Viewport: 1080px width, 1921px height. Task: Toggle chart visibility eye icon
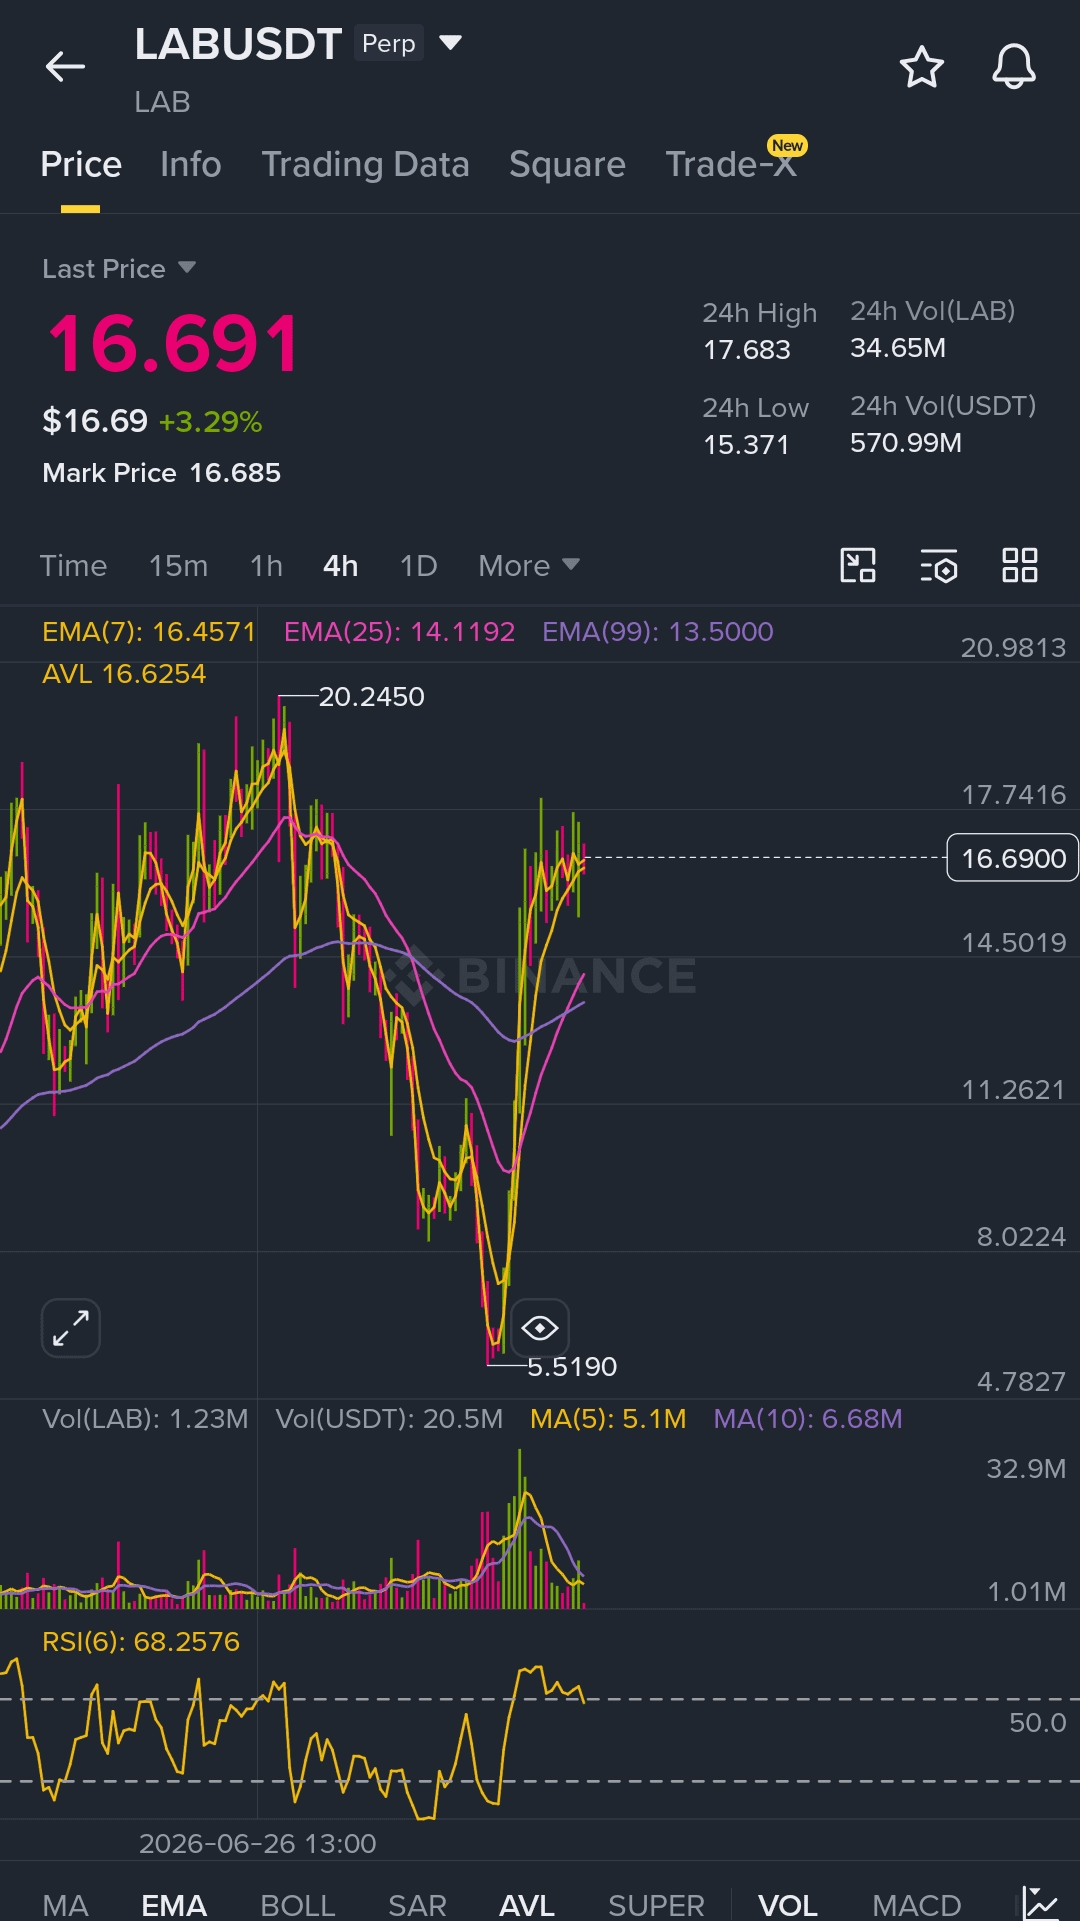(540, 1328)
